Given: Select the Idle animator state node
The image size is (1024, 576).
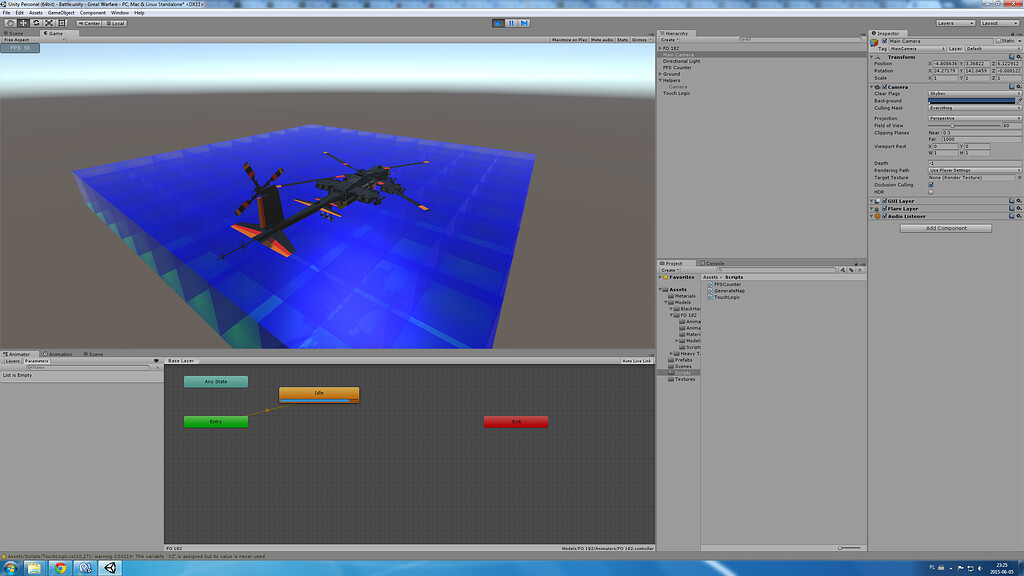Looking at the screenshot, I should (x=319, y=394).
